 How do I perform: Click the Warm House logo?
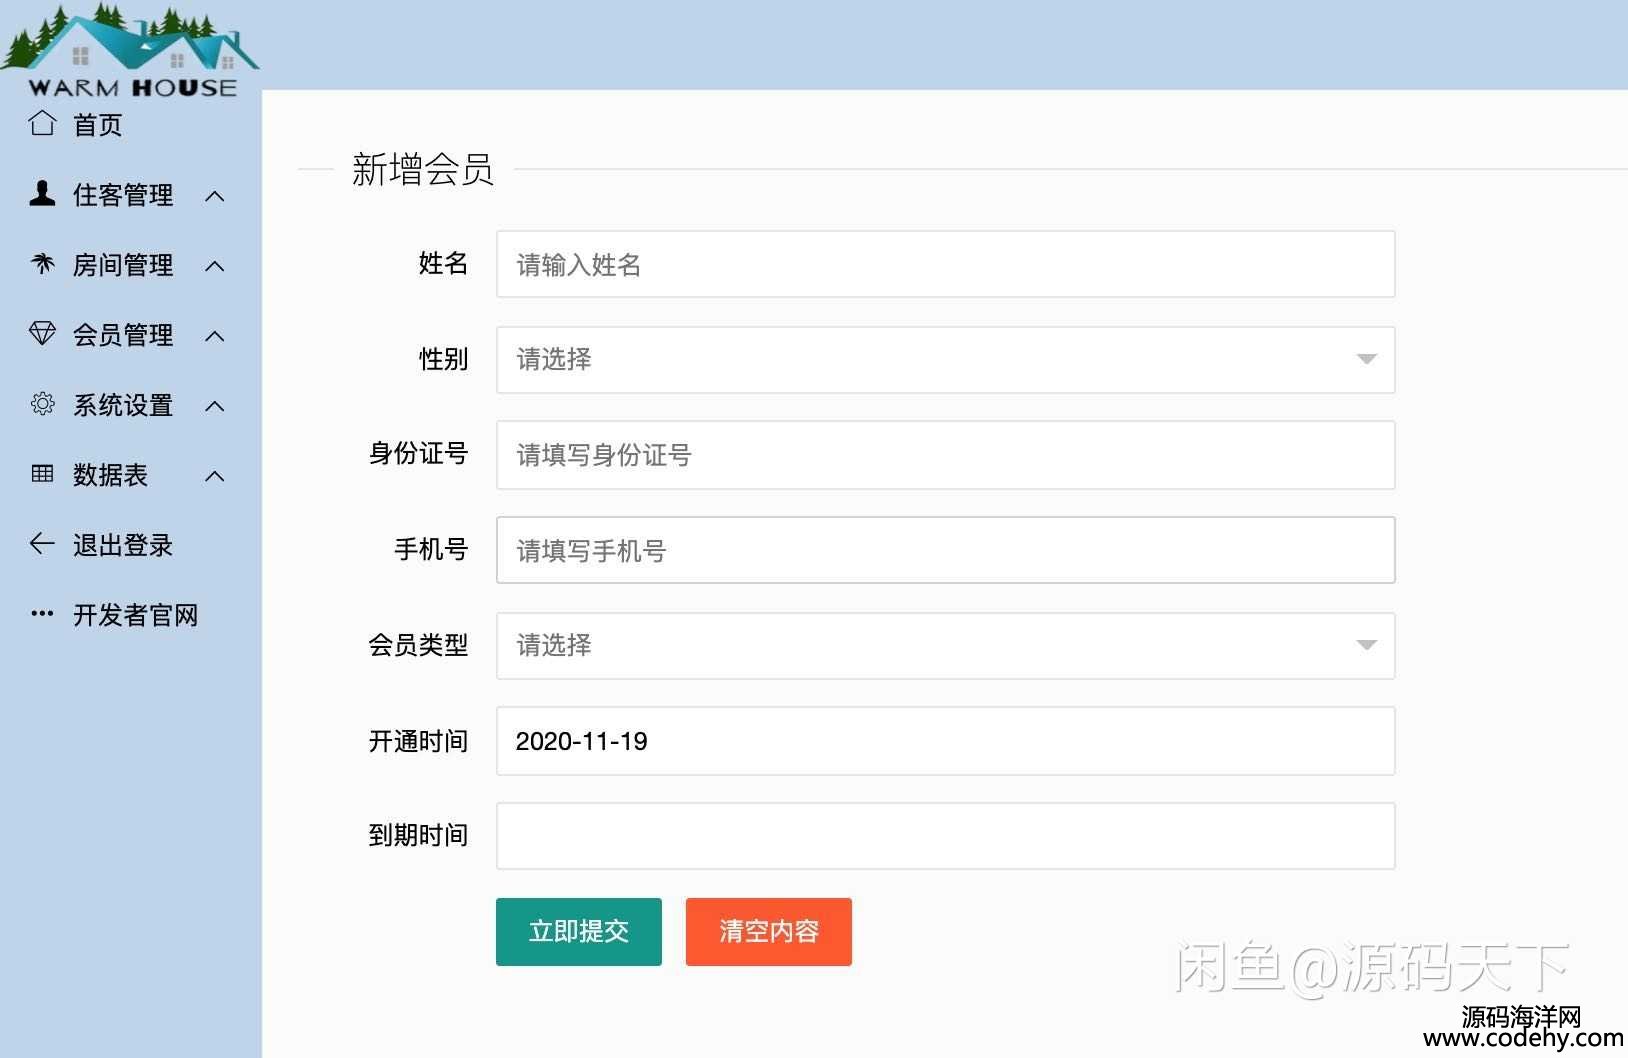click(x=131, y=50)
